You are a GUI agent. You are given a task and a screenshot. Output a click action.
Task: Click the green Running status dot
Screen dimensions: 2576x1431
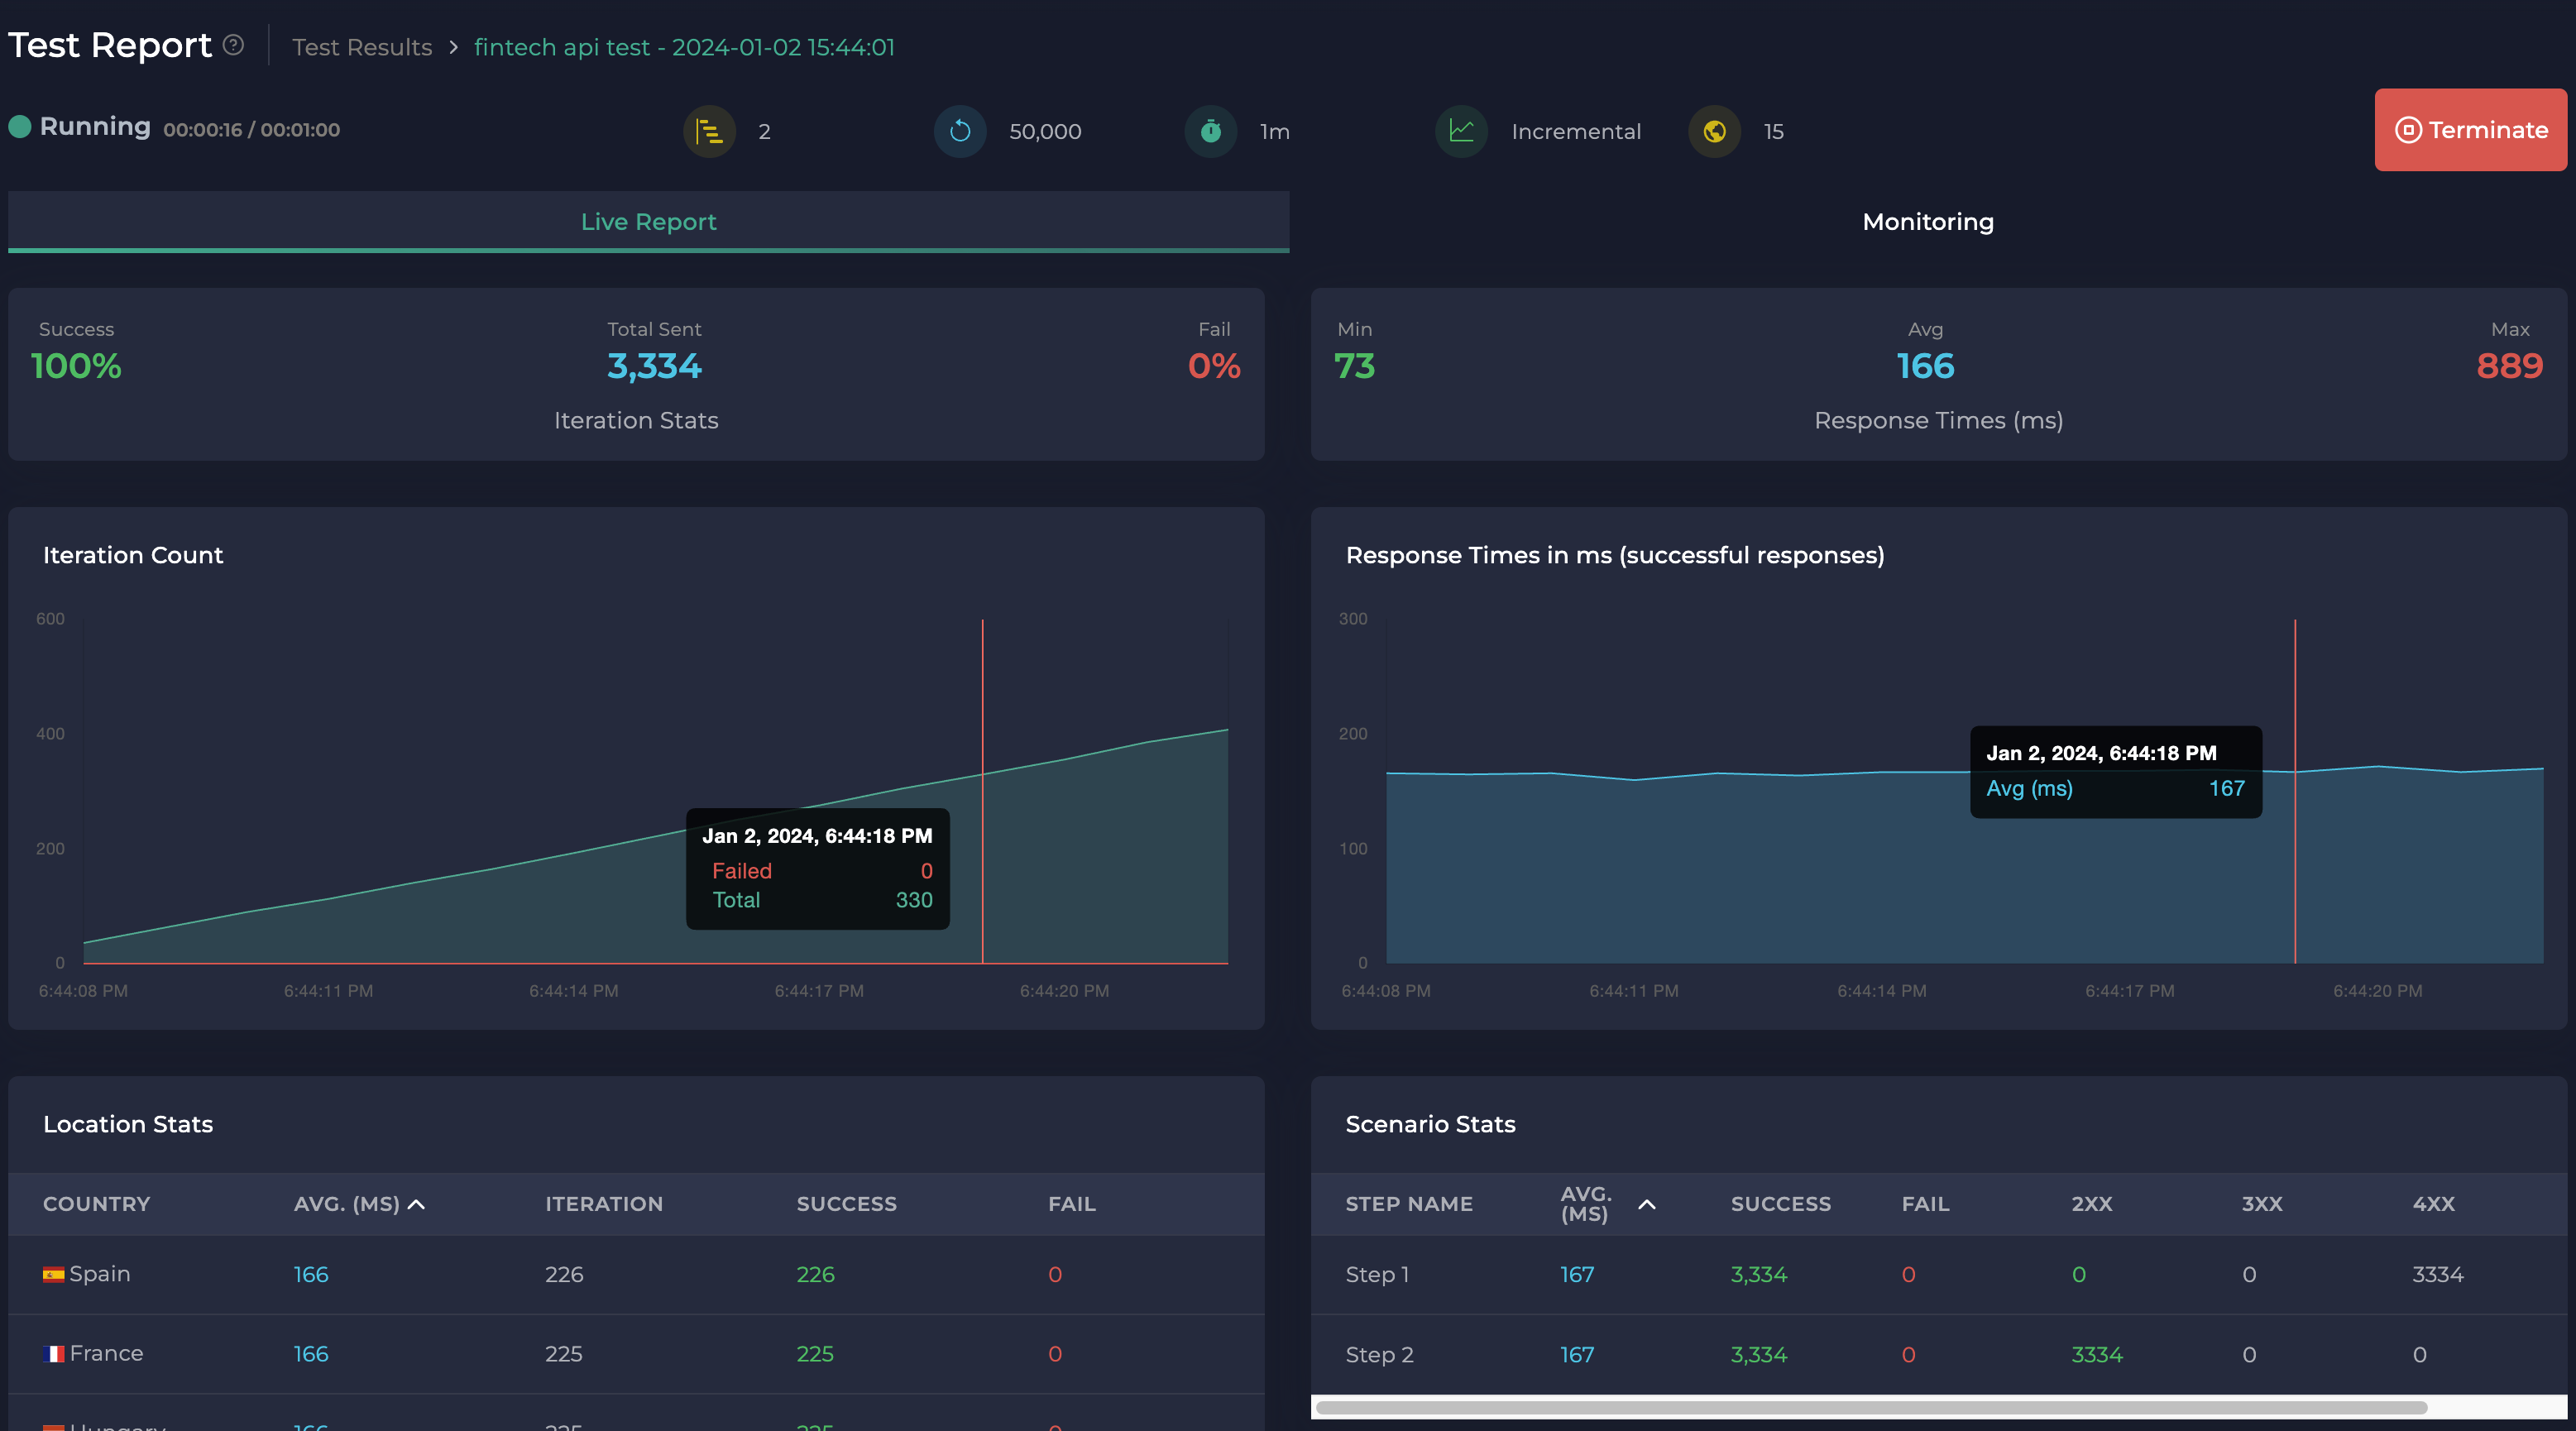(20, 127)
